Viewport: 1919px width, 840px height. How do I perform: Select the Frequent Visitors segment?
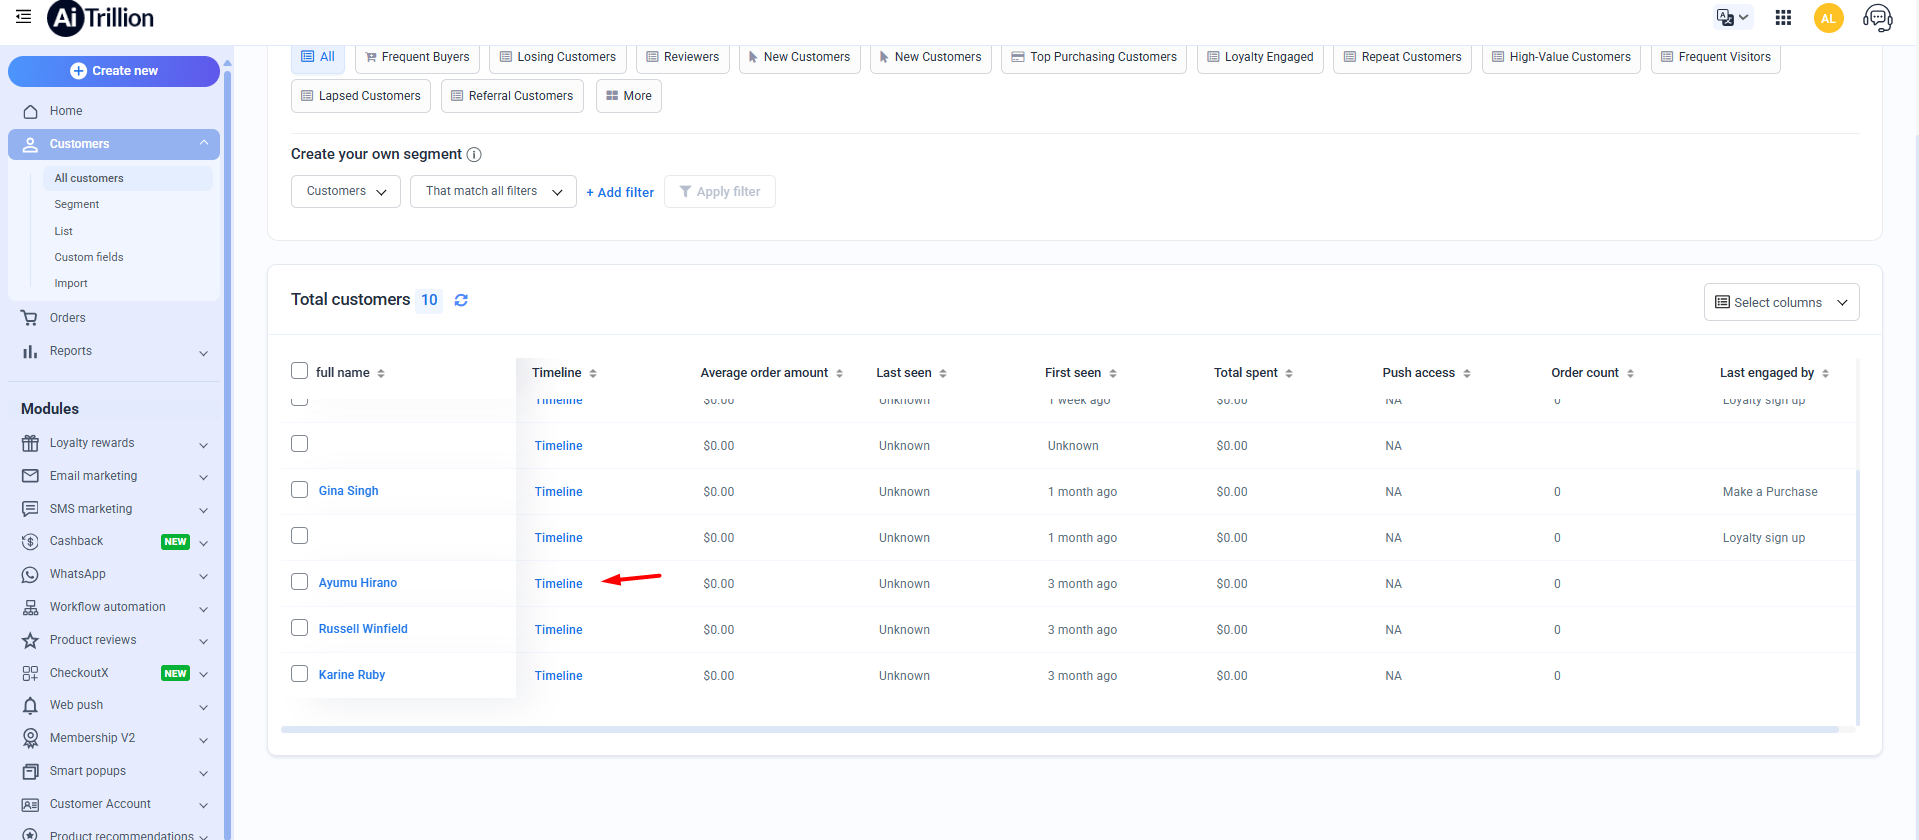[1716, 57]
